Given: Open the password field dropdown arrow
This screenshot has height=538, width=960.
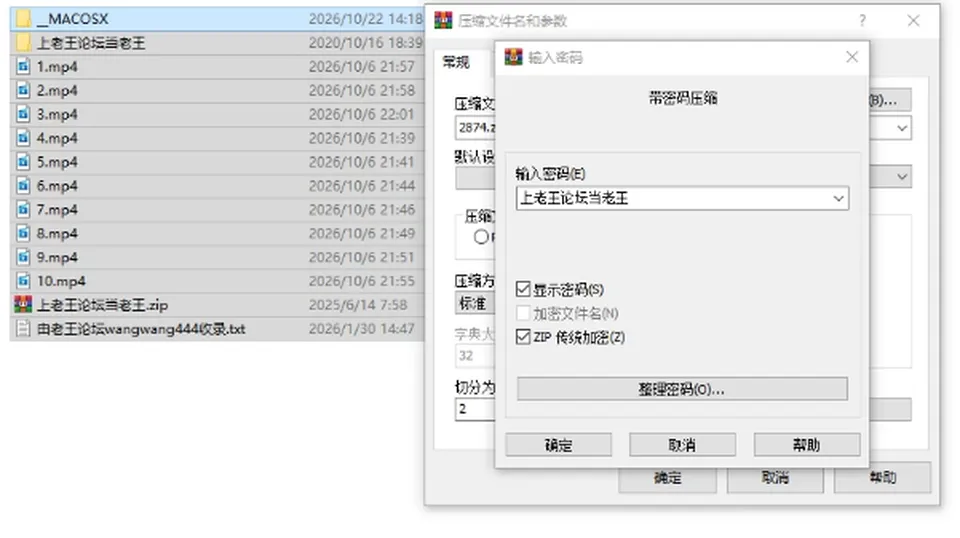Looking at the screenshot, I should 838,198.
